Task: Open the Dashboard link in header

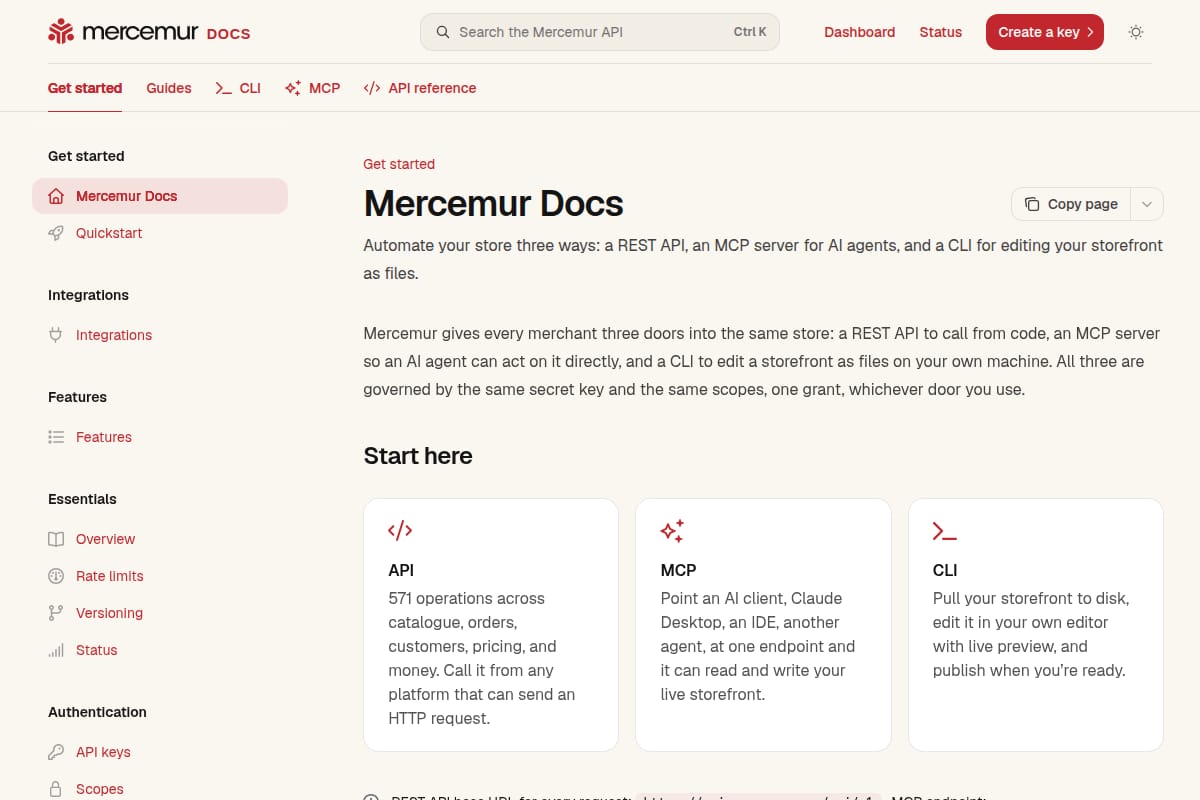Action: (860, 32)
